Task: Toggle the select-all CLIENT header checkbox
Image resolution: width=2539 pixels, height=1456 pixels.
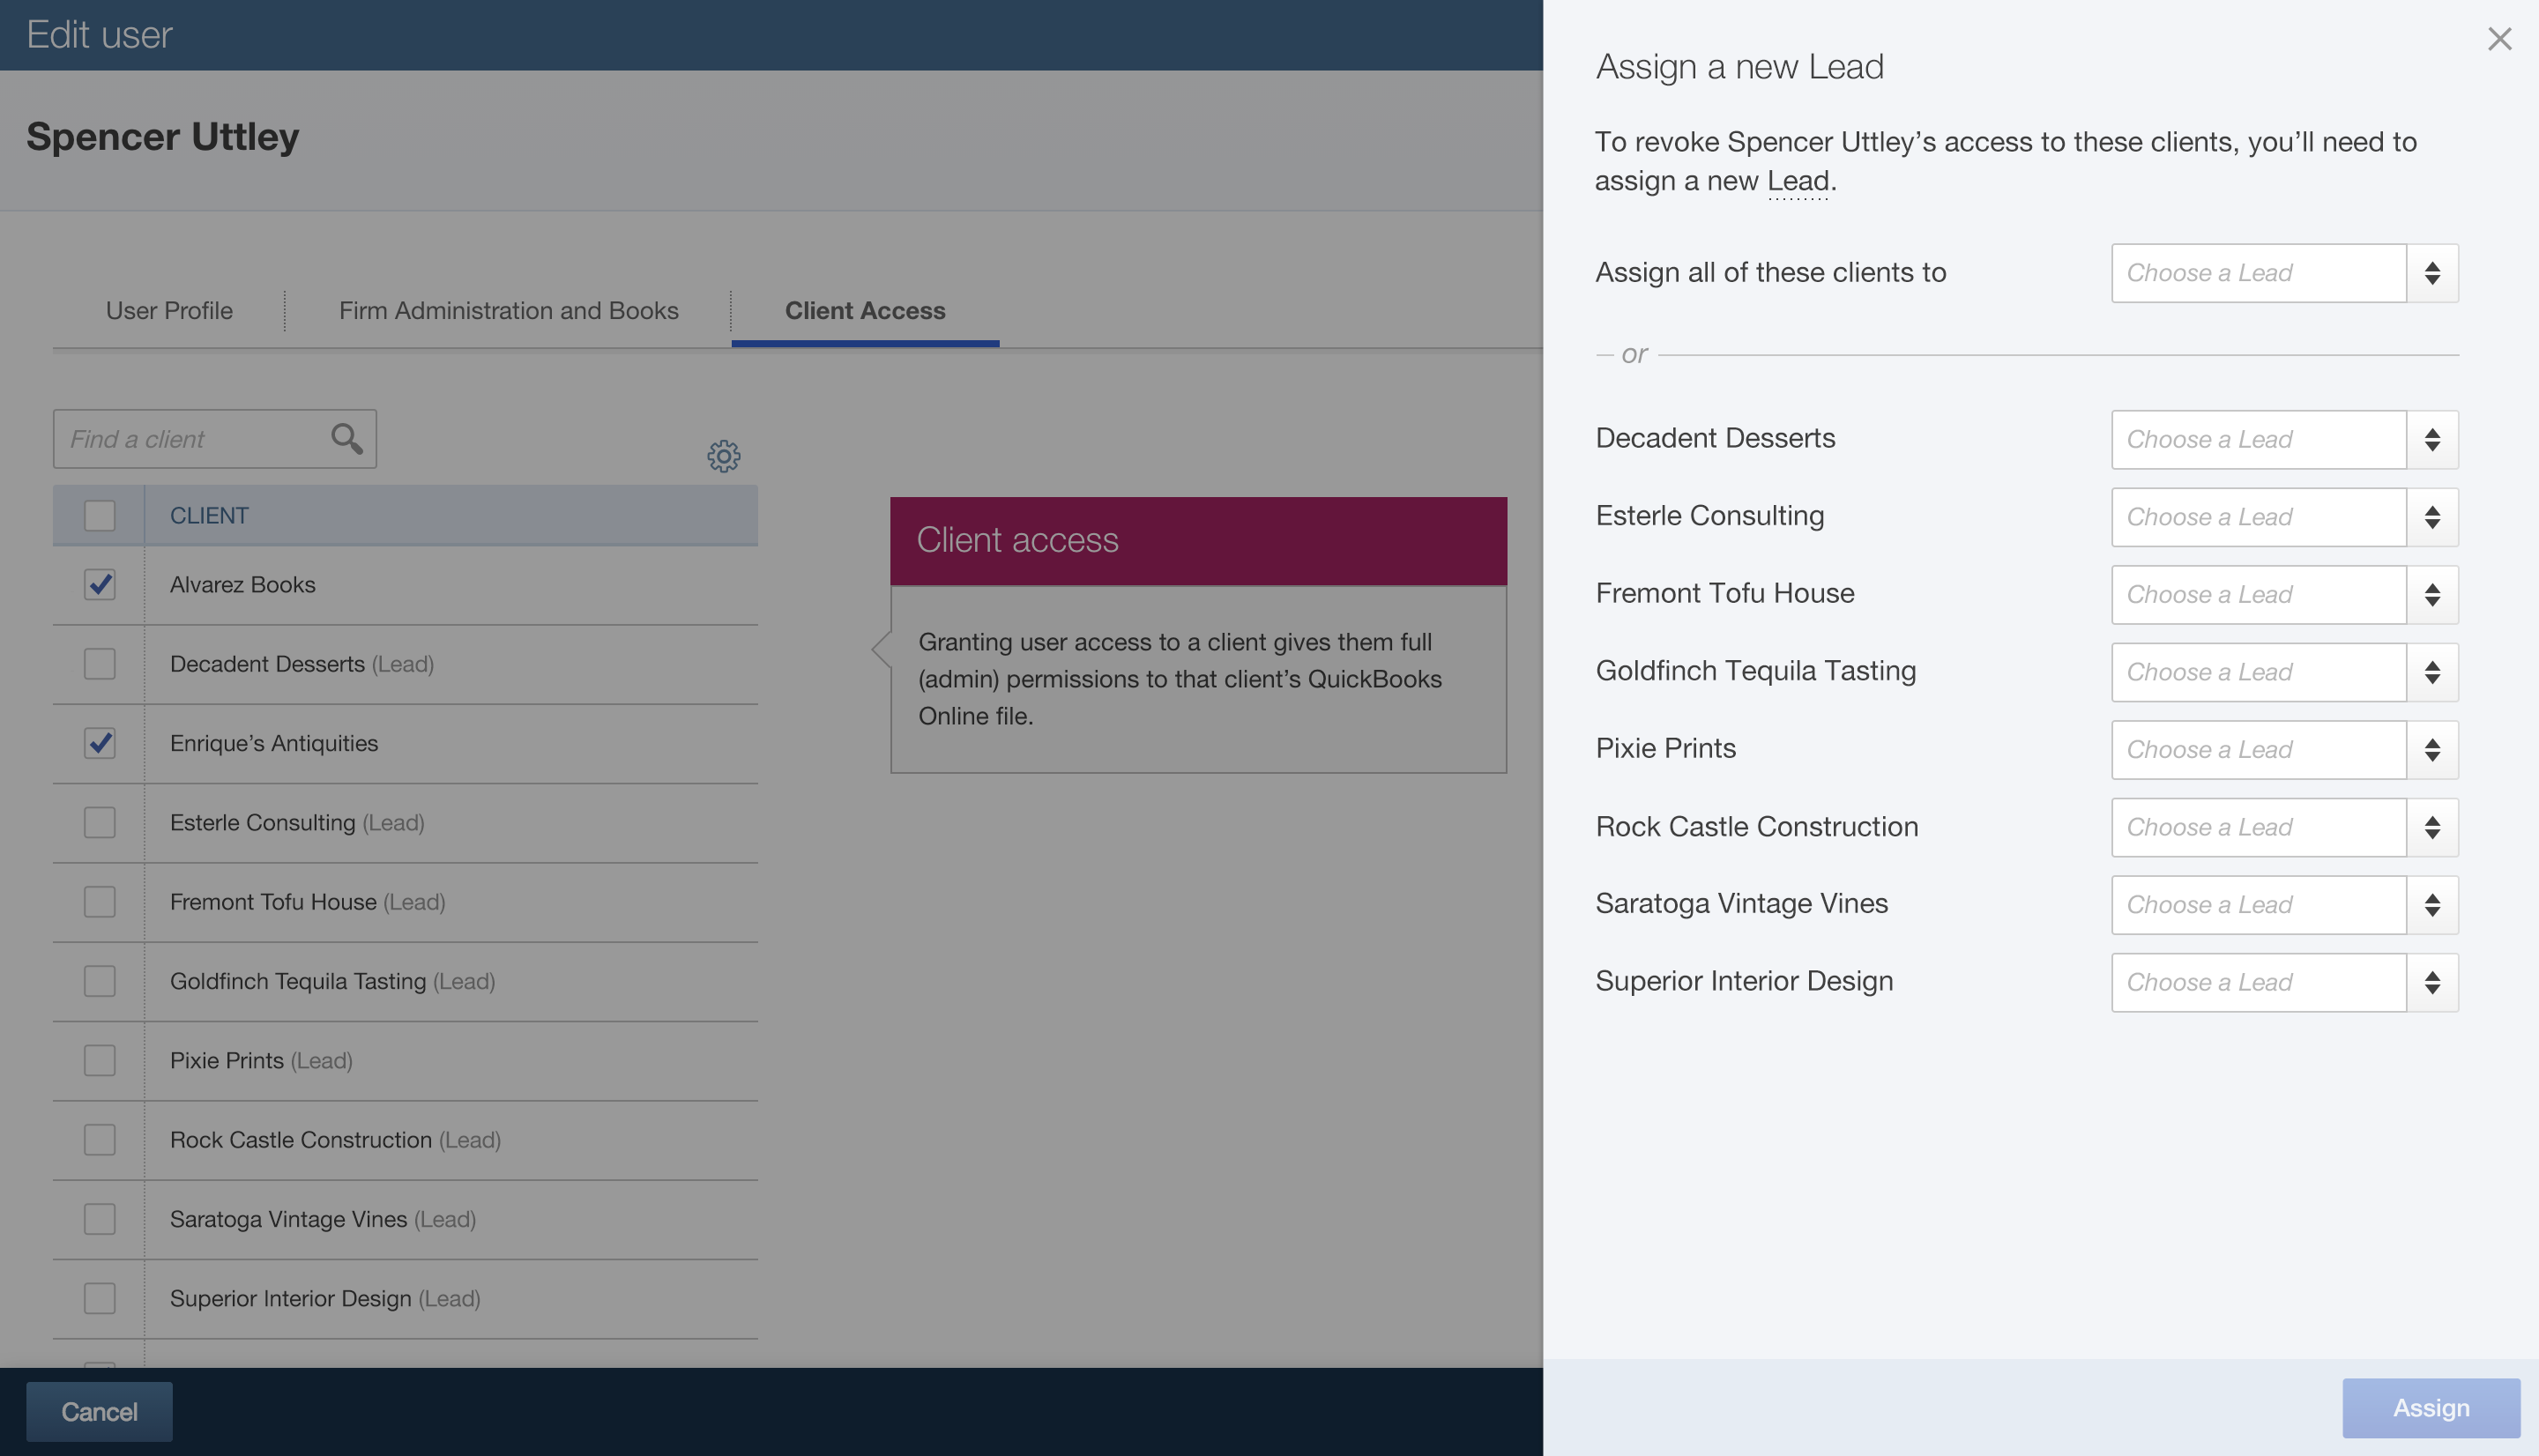Action: coord(99,516)
